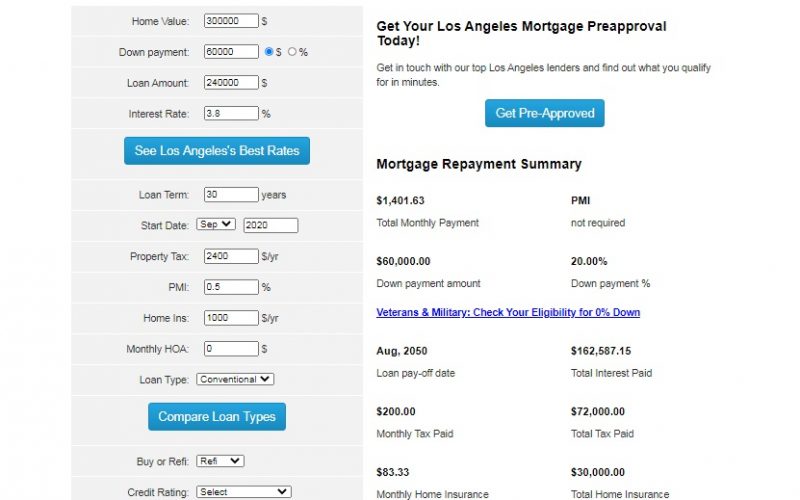Open the Start Date month dropdown
This screenshot has width=800, height=500.
coord(216,224)
